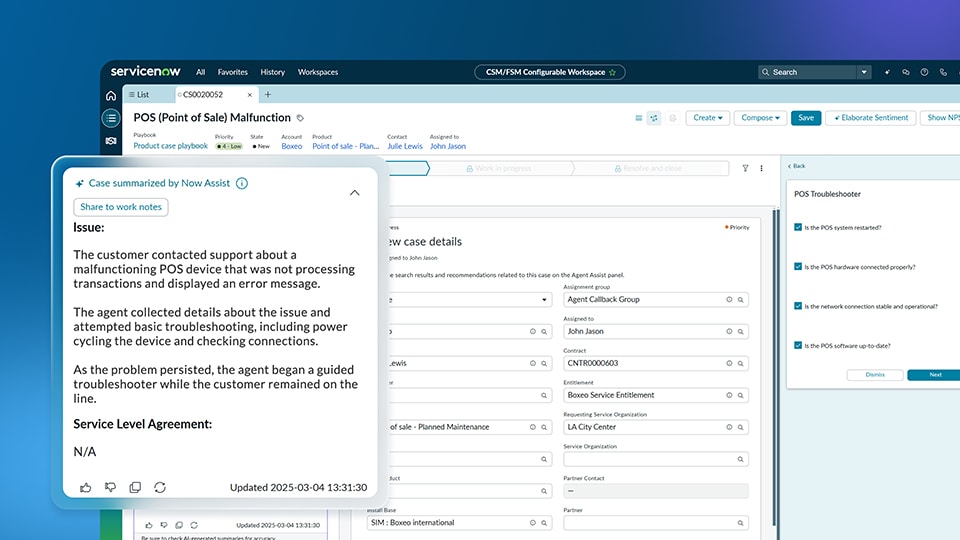Image resolution: width=960 pixels, height=540 pixels.
Task: Click Share to work notes
Action: [x=121, y=207]
